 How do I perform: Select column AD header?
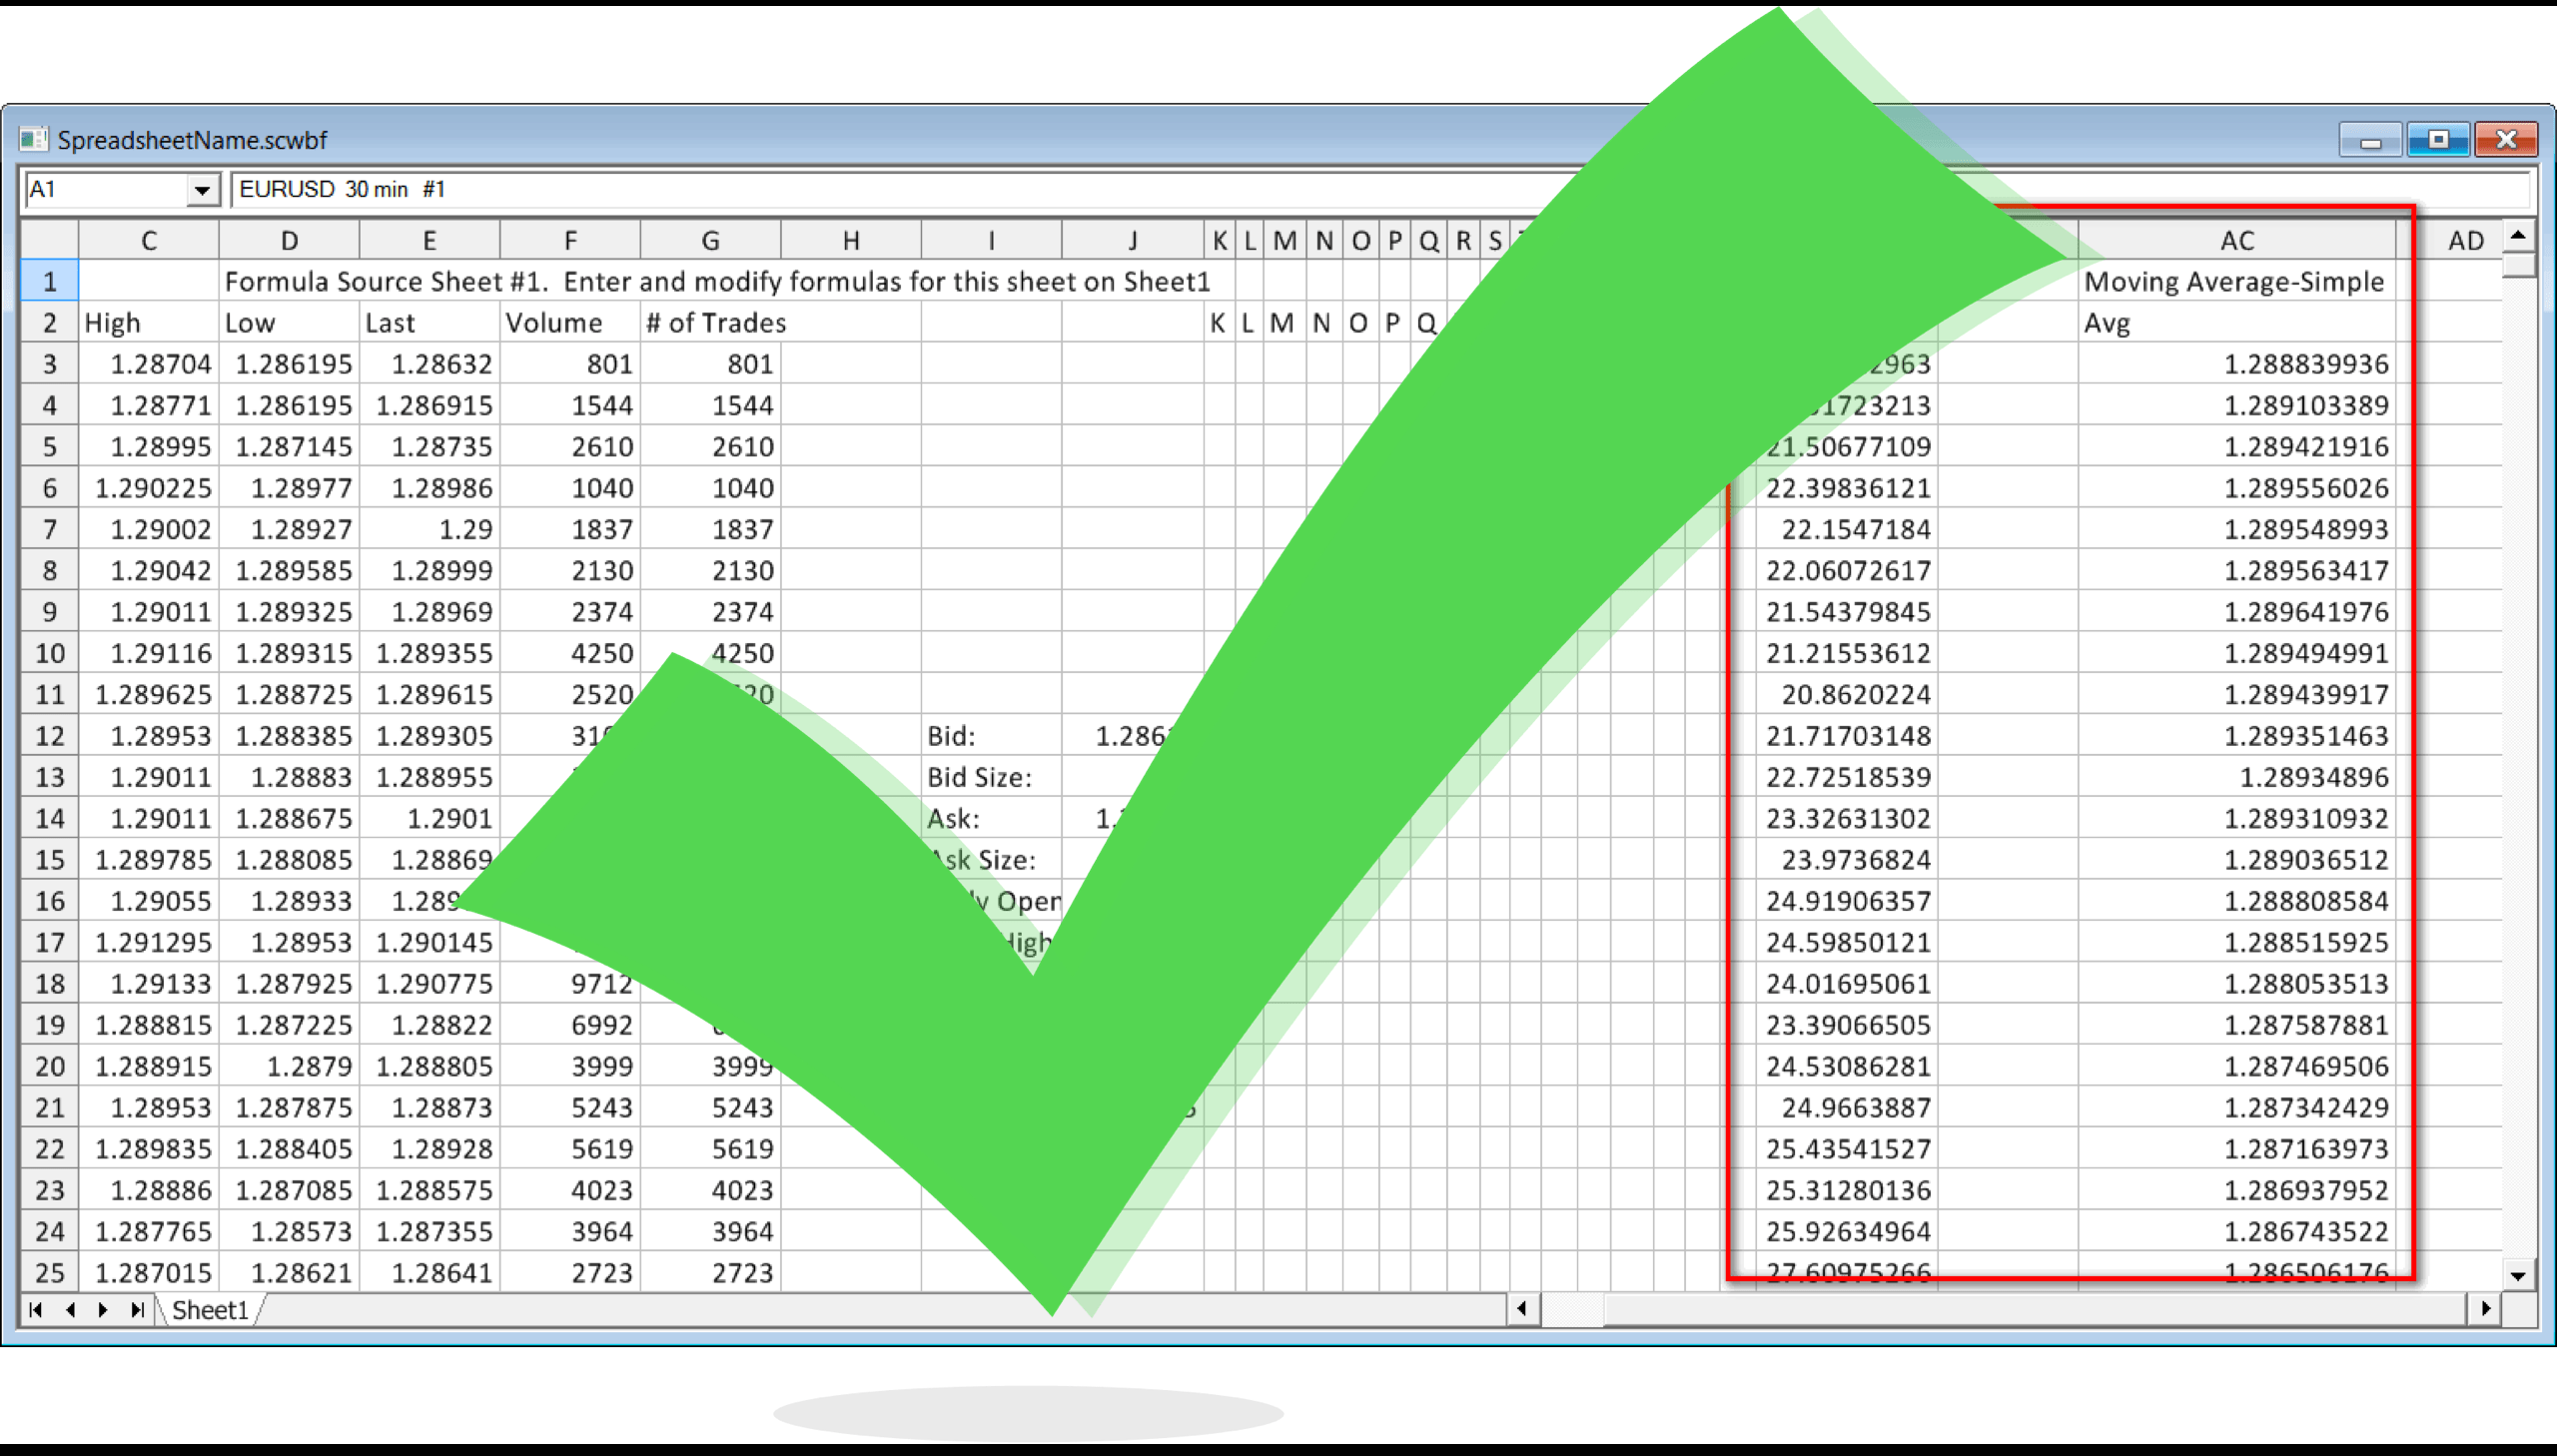coord(2465,241)
